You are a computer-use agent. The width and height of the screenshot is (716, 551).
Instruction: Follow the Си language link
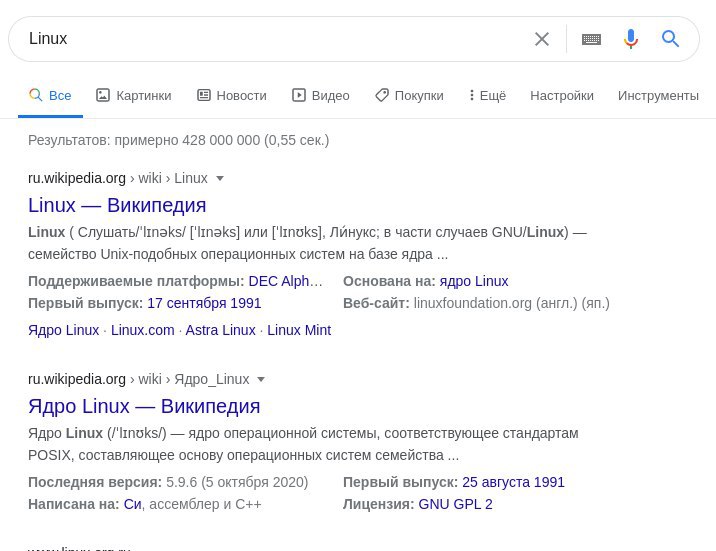(132, 504)
